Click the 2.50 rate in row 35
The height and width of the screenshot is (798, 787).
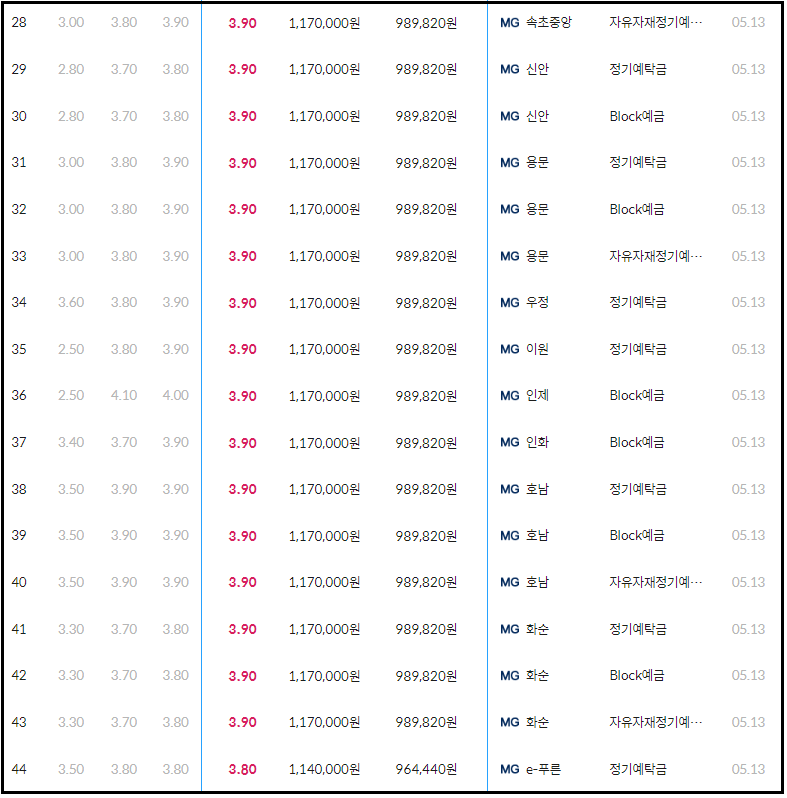(71, 349)
